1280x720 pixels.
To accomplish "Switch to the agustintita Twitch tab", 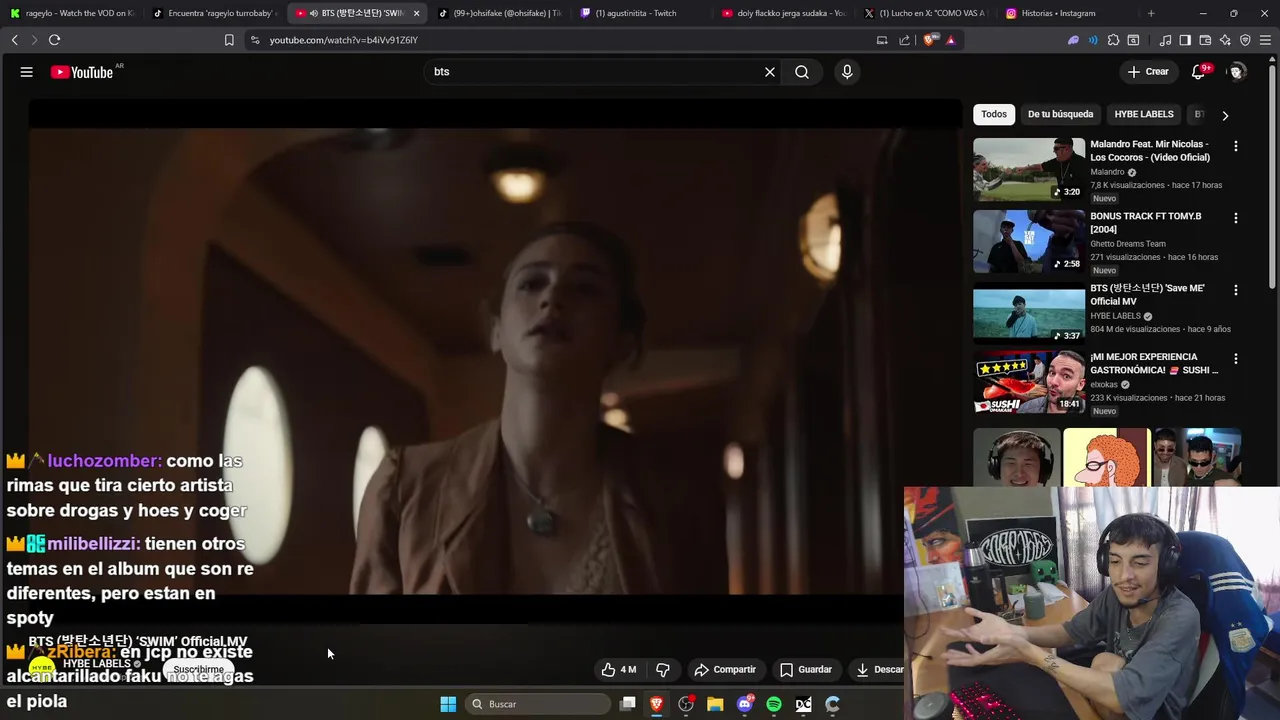I will tap(642, 13).
